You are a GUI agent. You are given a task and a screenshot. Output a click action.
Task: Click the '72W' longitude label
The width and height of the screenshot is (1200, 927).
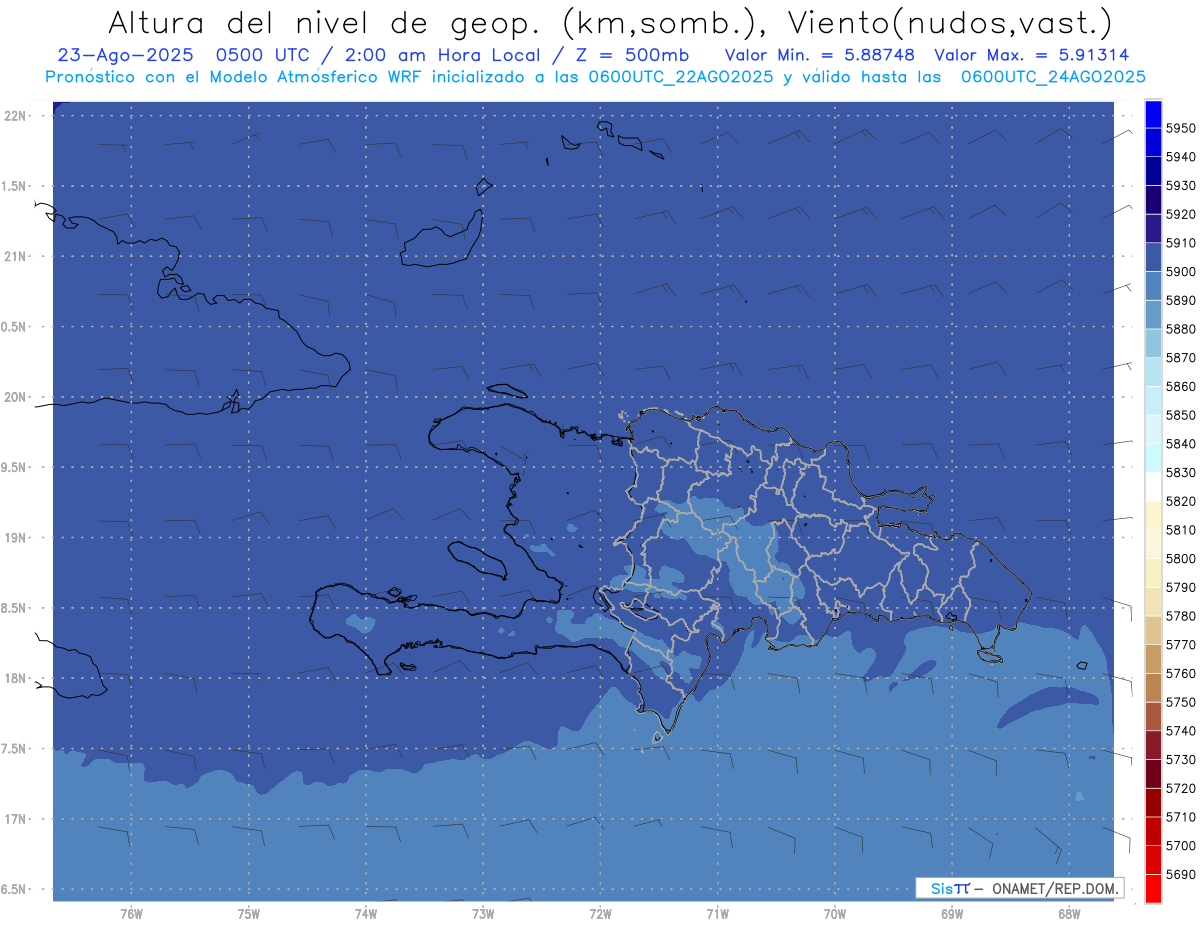tap(600, 914)
